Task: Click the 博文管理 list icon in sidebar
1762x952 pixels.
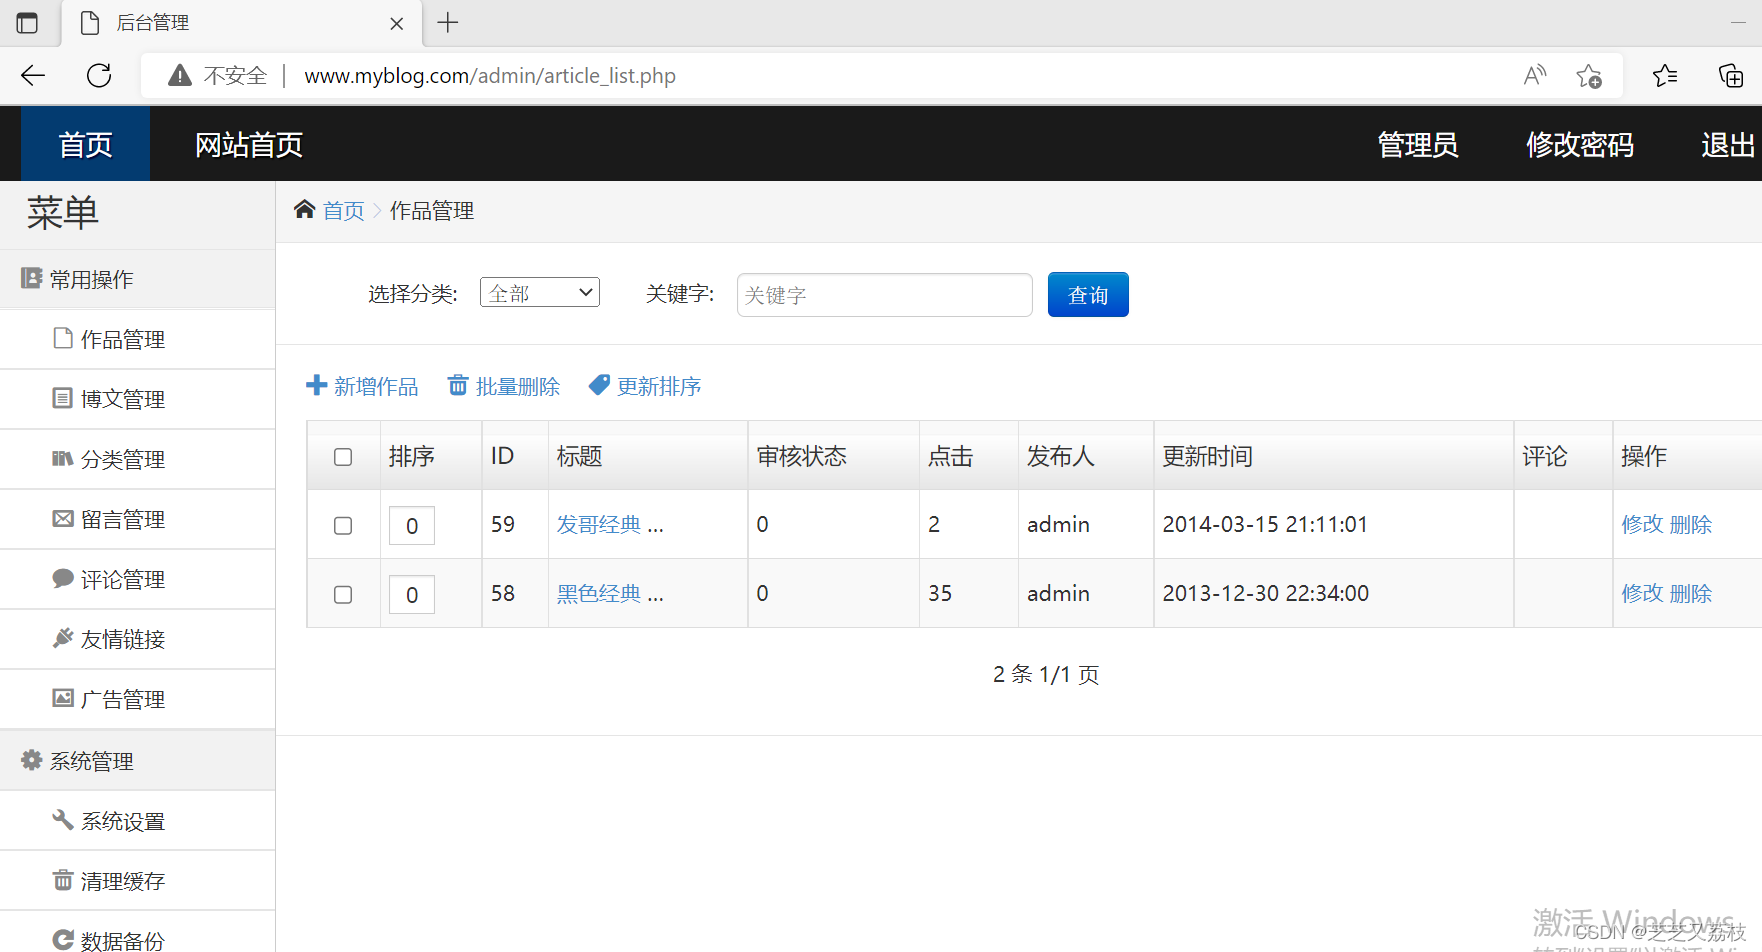Action: [62, 398]
